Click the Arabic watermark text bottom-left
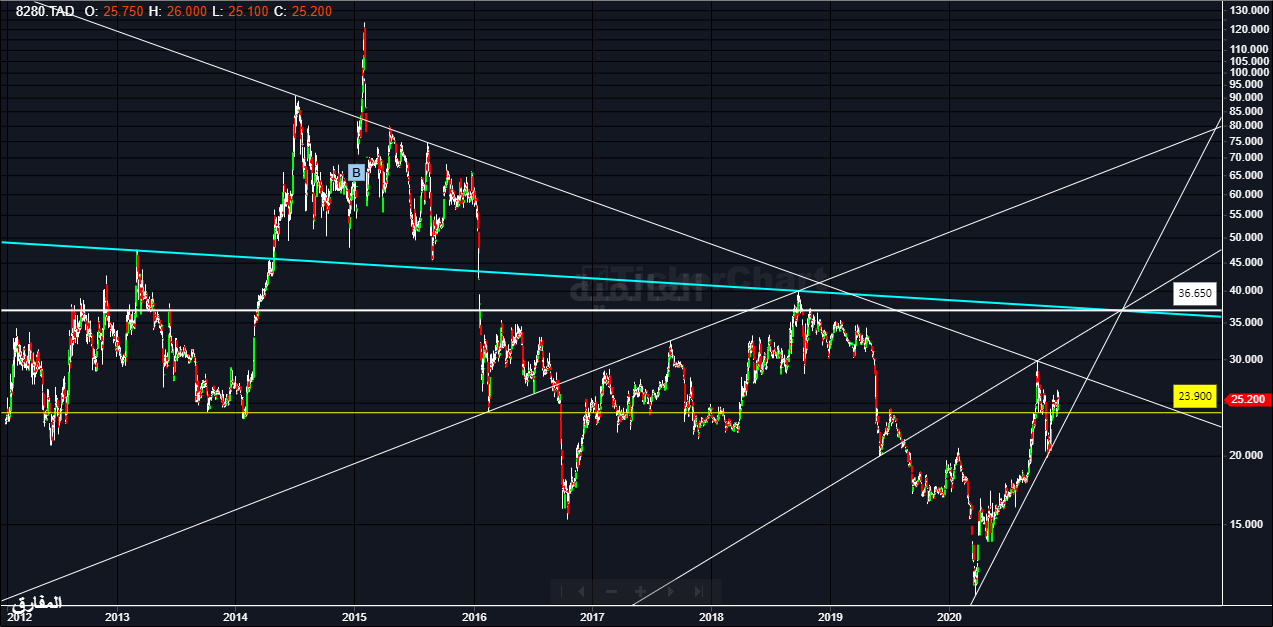1273x627 pixels. 36,602
